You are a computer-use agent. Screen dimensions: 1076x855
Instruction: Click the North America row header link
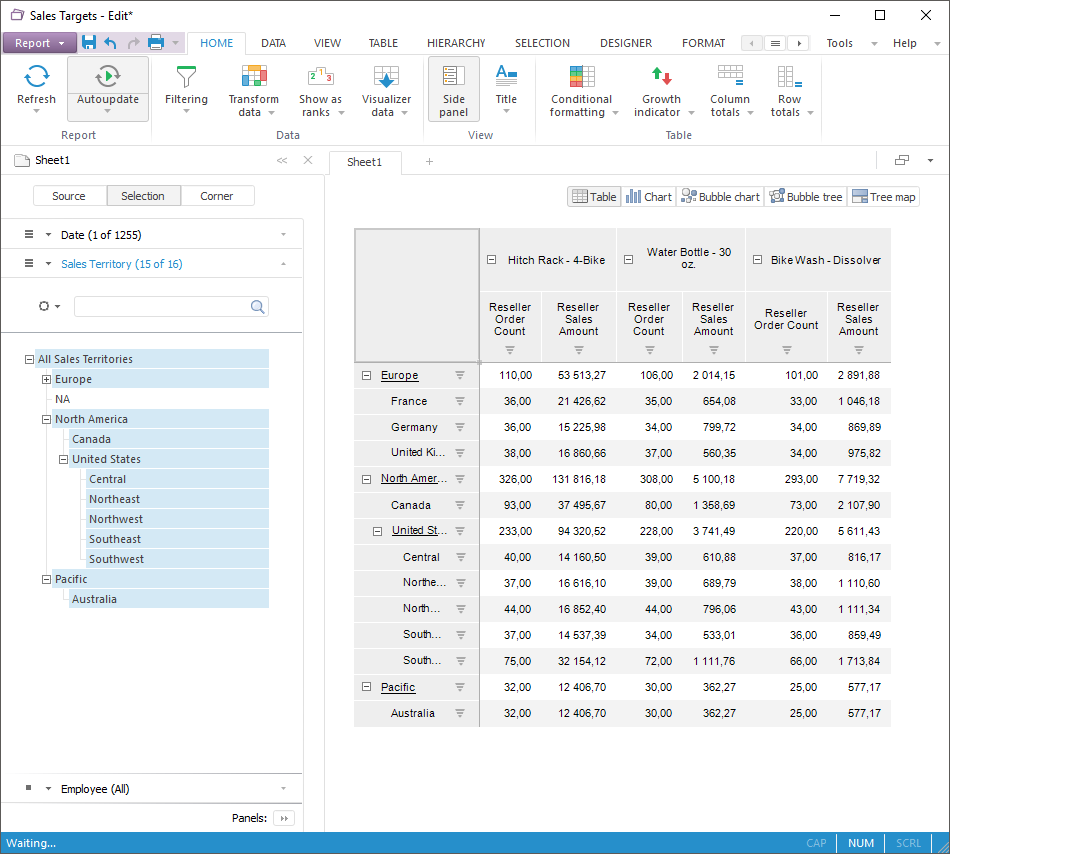[413, 479]
